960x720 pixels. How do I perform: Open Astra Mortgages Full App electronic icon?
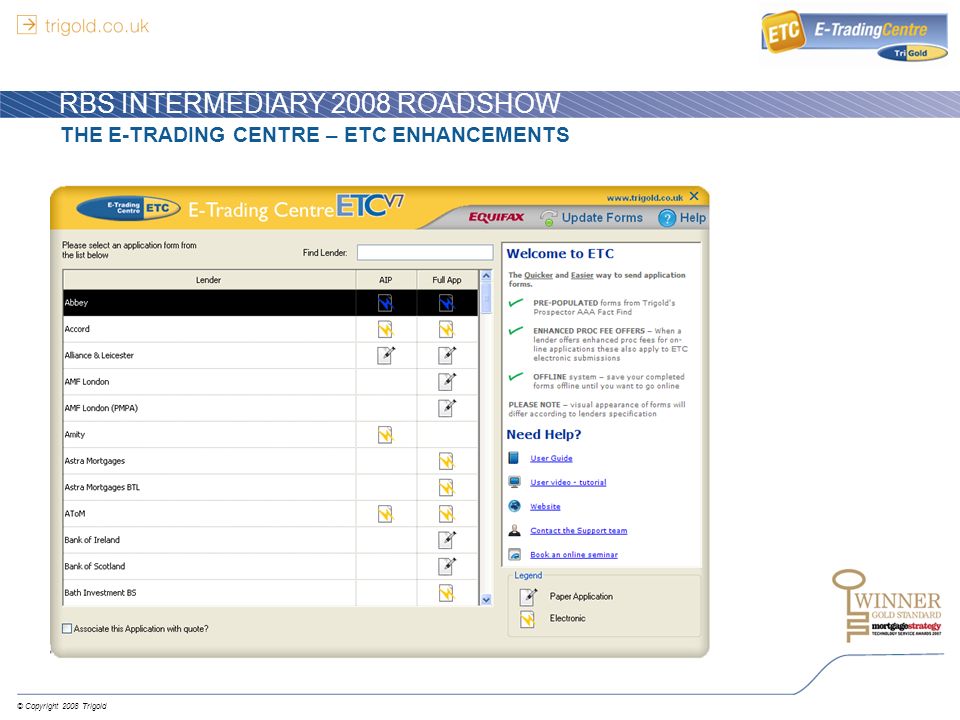click(446, 461)
